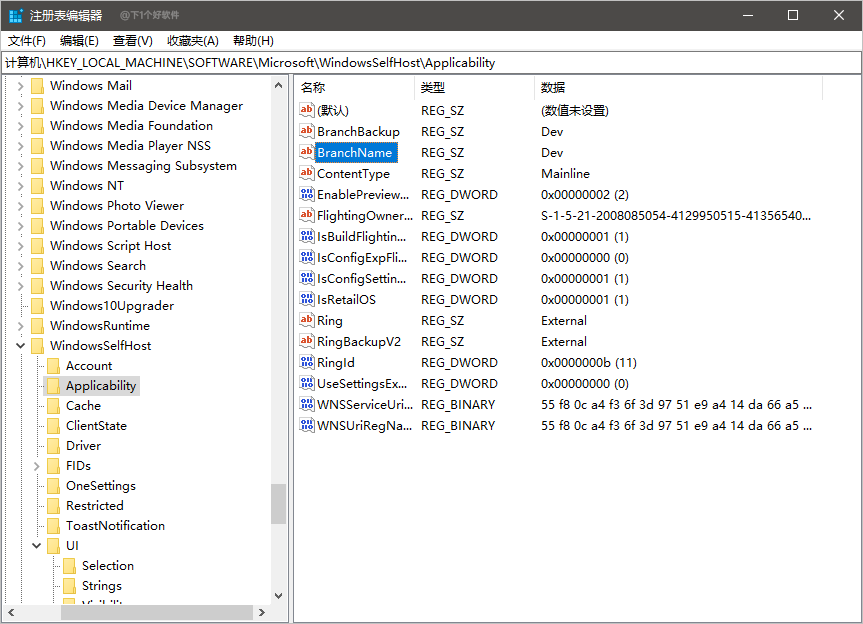Click the Windows Mail folder icon
This screenshot has width=863, height=624.
tap(37, 86)
